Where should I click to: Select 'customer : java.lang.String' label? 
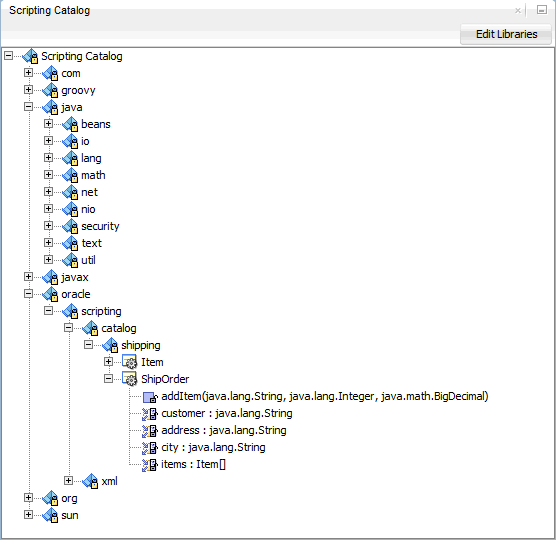(227, 413)
